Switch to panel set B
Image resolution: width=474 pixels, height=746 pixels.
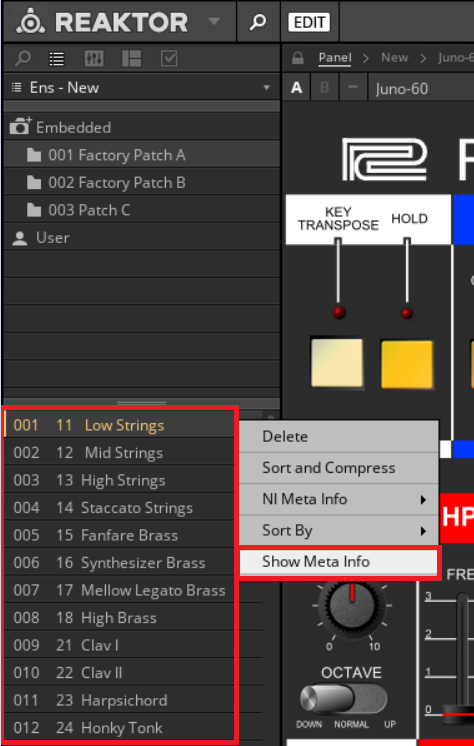tap(325, 88)
